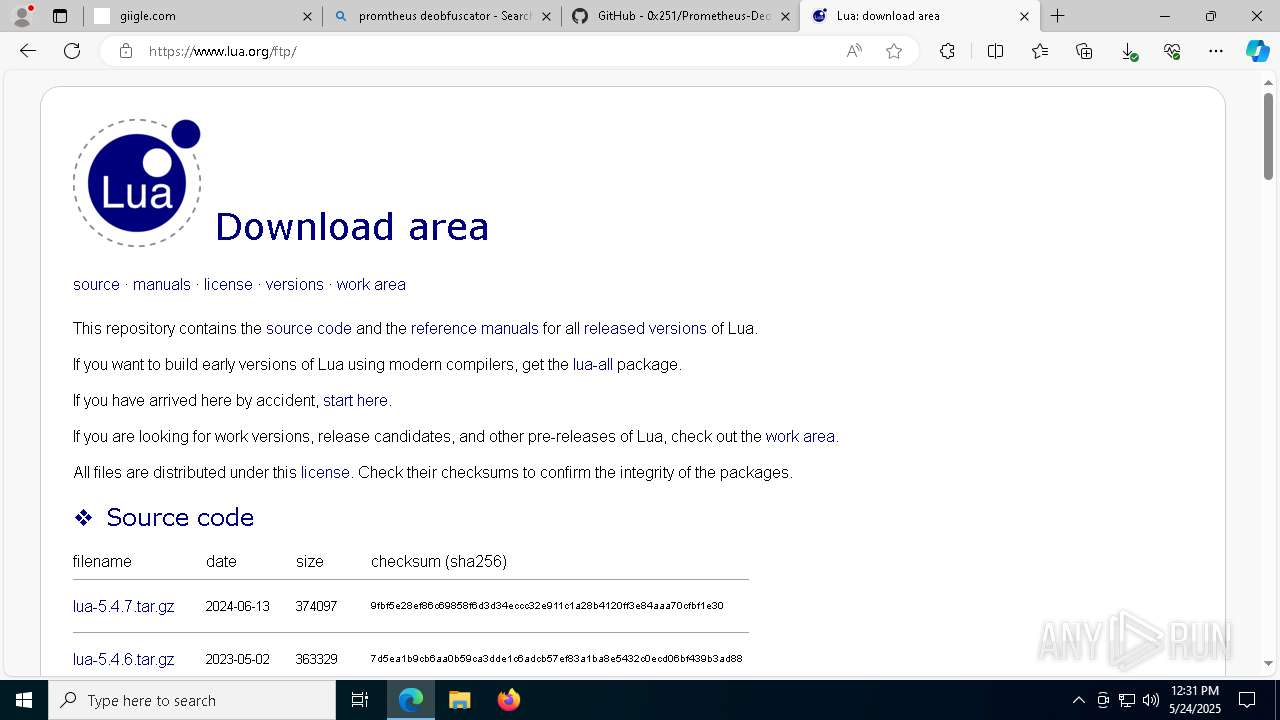Select the date 2024-06-13 cell
This screenshot has width=1280, height=720.
(237, 606)
